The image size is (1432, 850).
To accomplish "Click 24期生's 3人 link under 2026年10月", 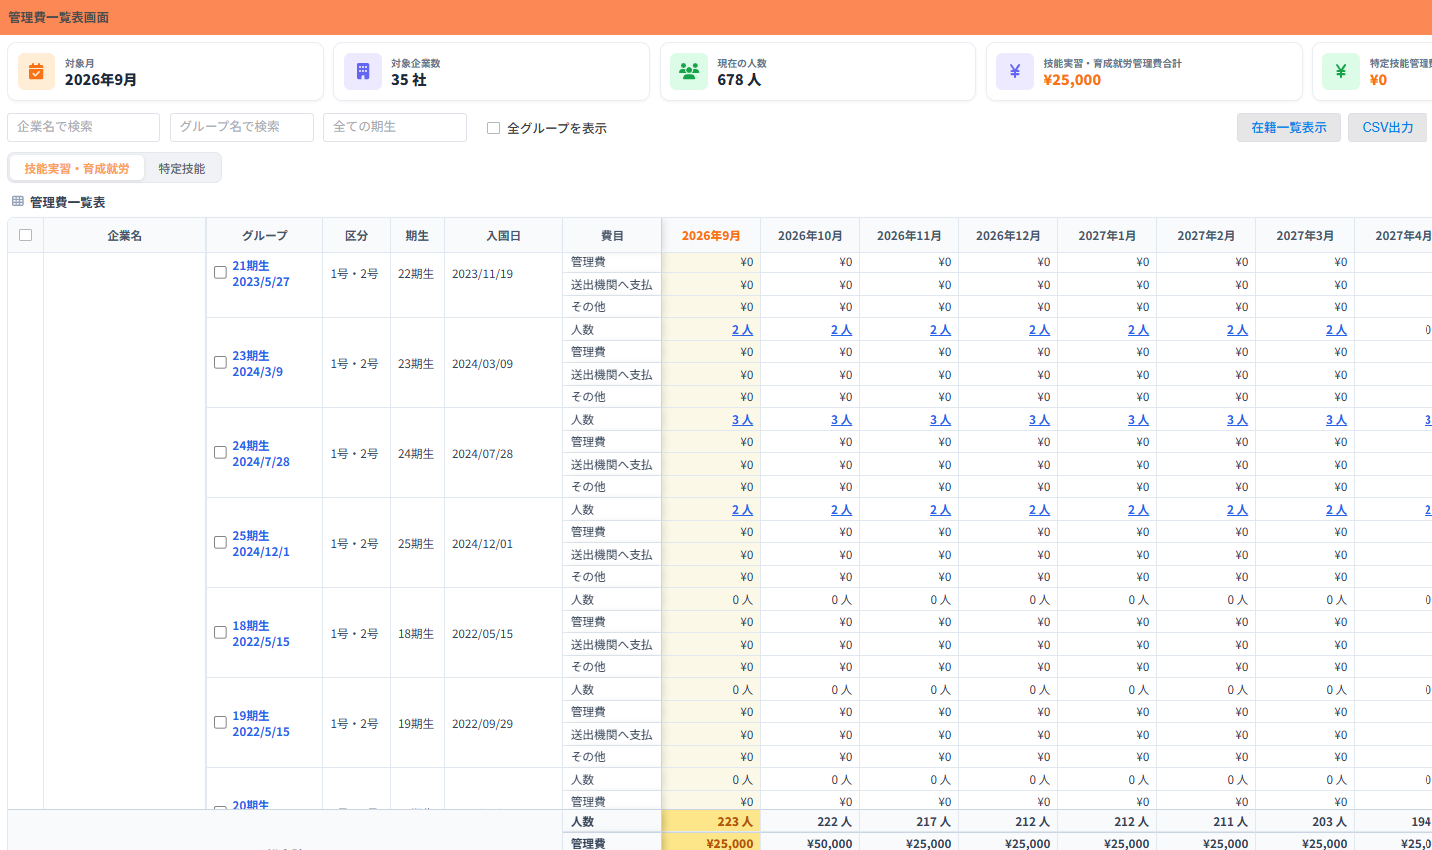I will pyautogui.click(x=841, y=420).
